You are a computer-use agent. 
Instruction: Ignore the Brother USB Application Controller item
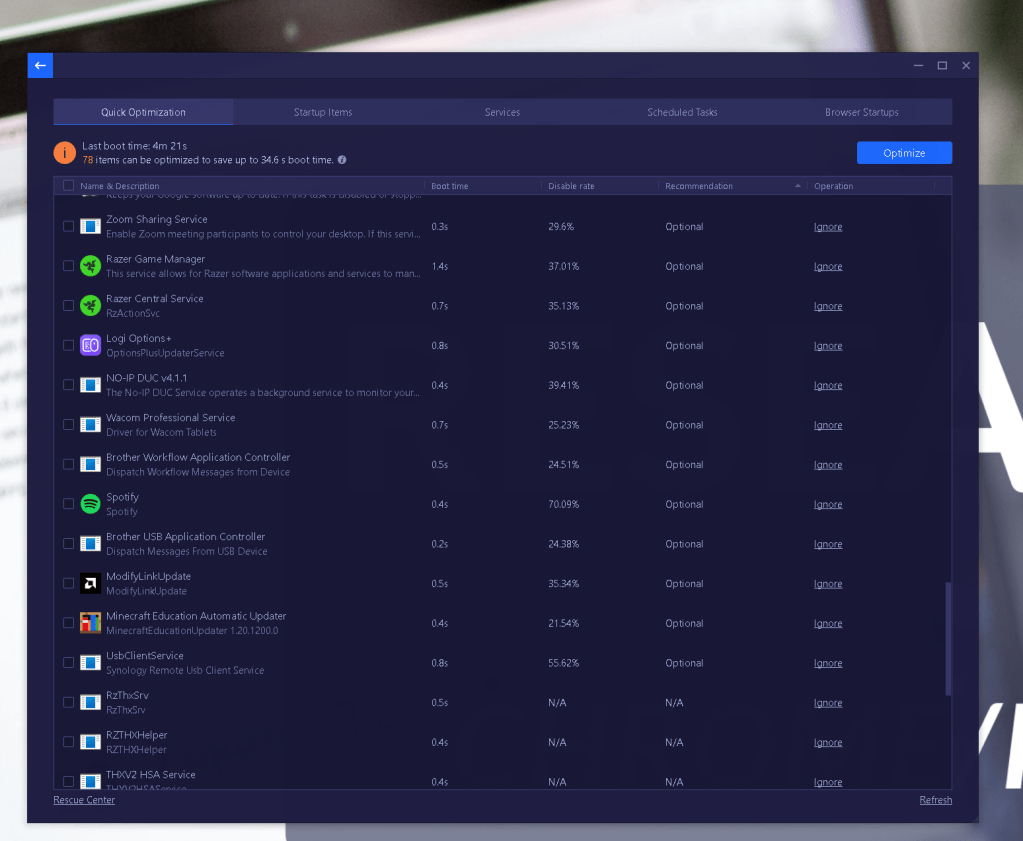coord(828,544)
